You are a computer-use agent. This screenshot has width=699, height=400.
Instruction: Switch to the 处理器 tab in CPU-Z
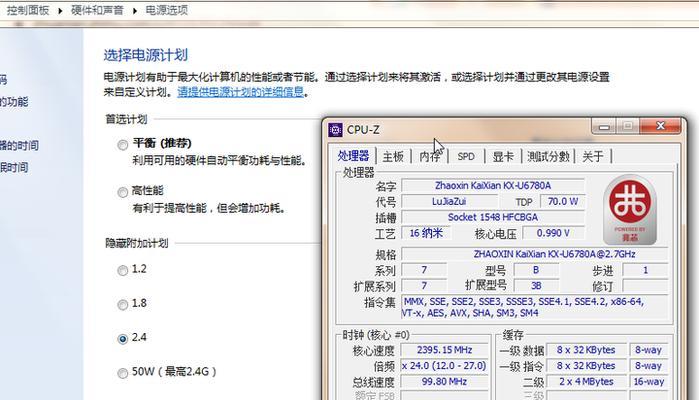353,156
